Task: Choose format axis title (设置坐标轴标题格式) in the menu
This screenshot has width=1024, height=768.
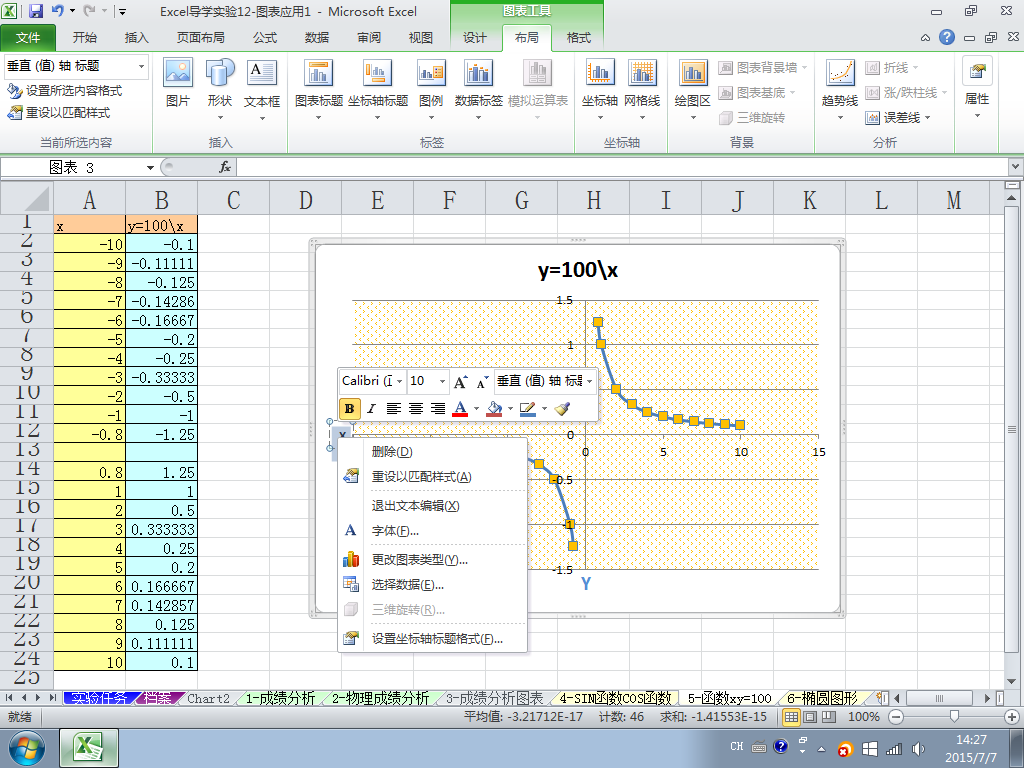Action: click(432, 639)
